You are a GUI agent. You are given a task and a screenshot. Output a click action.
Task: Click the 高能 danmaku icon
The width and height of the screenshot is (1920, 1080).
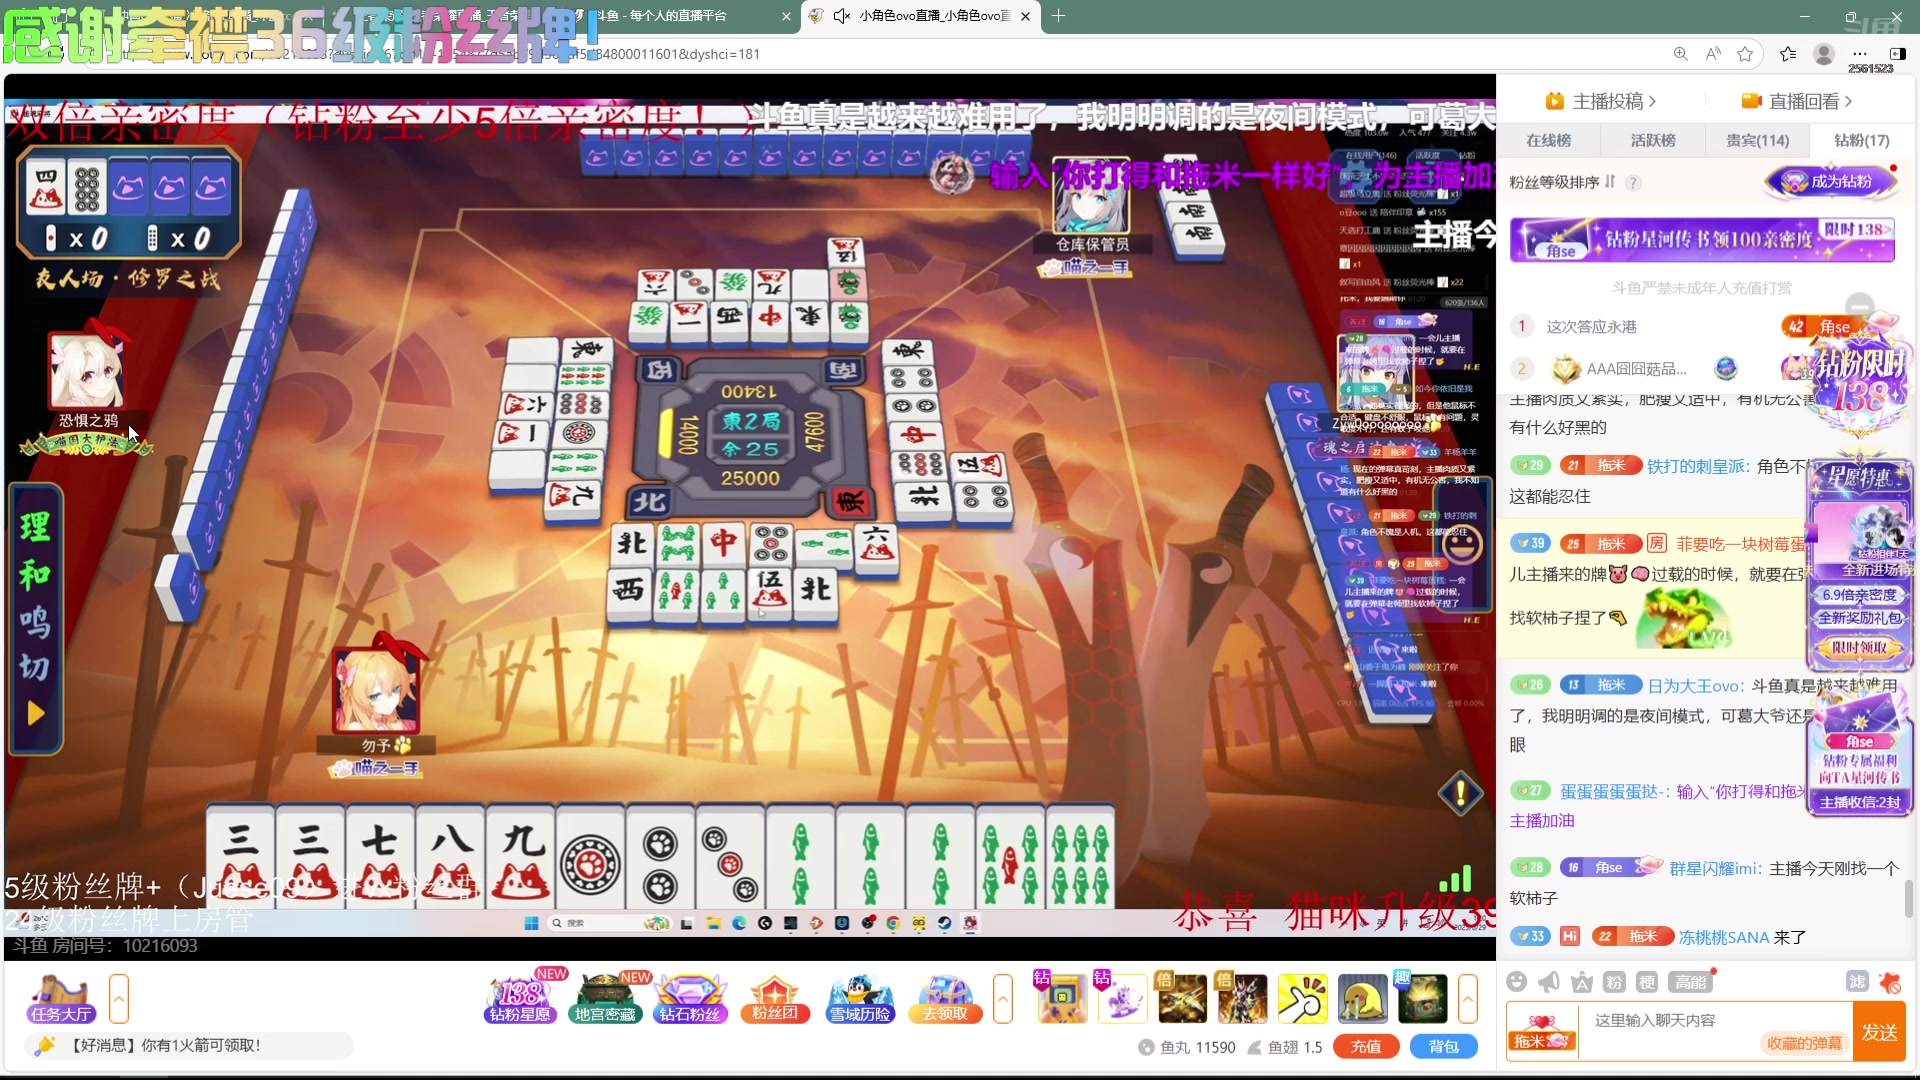[x=1690, y=982]
